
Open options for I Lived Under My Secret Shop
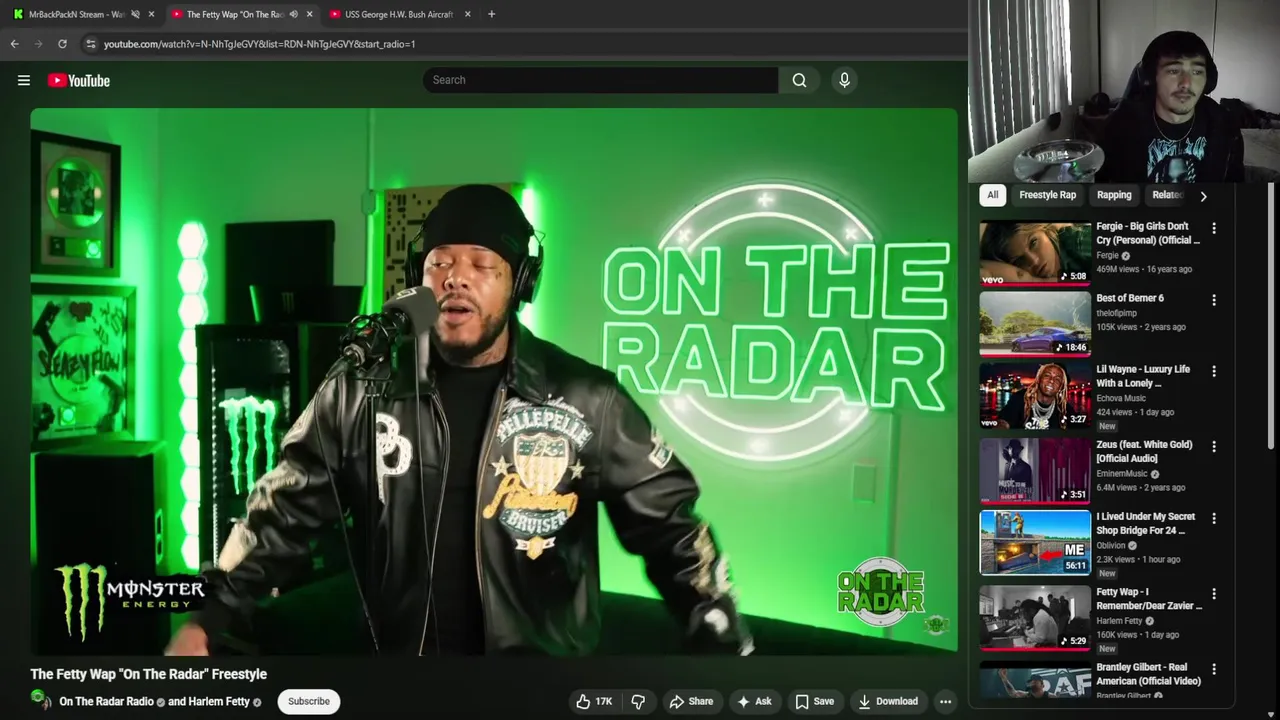tap(1214, 518)
